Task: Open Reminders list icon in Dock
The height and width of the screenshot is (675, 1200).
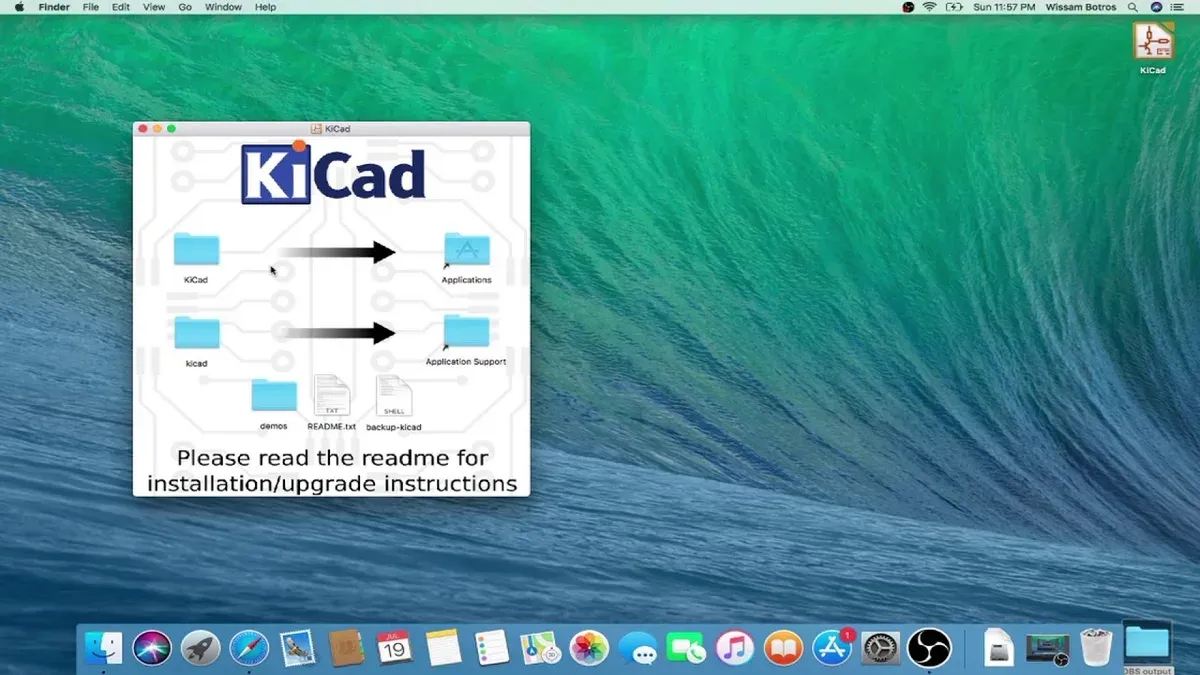Action: [x=492, y=648]
